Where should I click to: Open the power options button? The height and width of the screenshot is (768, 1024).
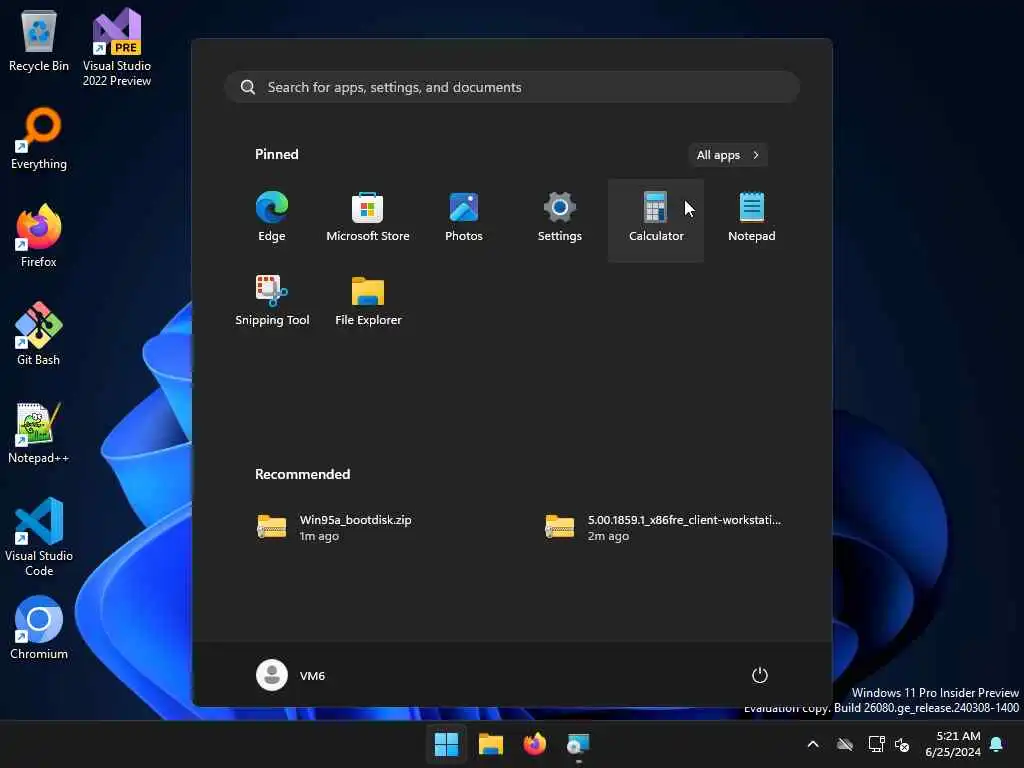(x=759, y=675)
